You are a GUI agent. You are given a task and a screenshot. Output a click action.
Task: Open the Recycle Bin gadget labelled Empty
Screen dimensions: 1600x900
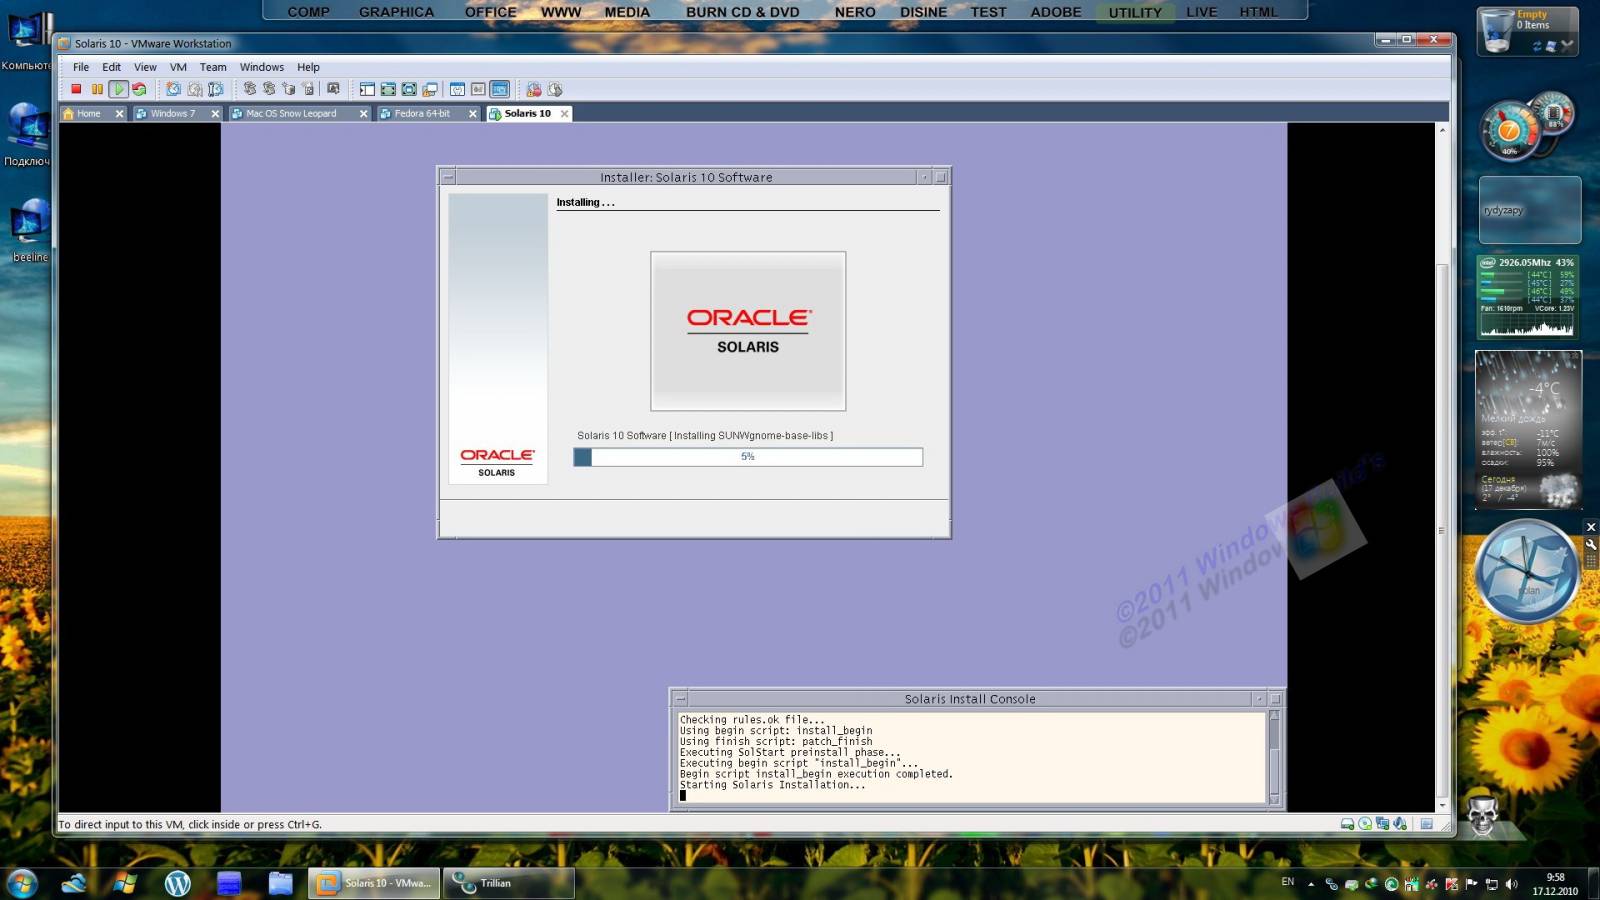pos(1527,31)
